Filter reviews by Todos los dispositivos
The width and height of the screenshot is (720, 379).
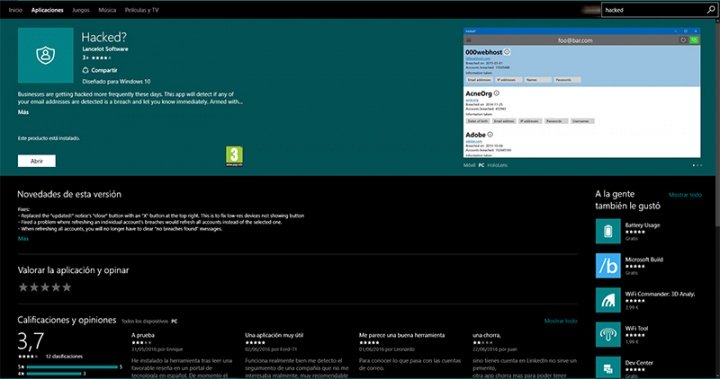tap(145, 321)
